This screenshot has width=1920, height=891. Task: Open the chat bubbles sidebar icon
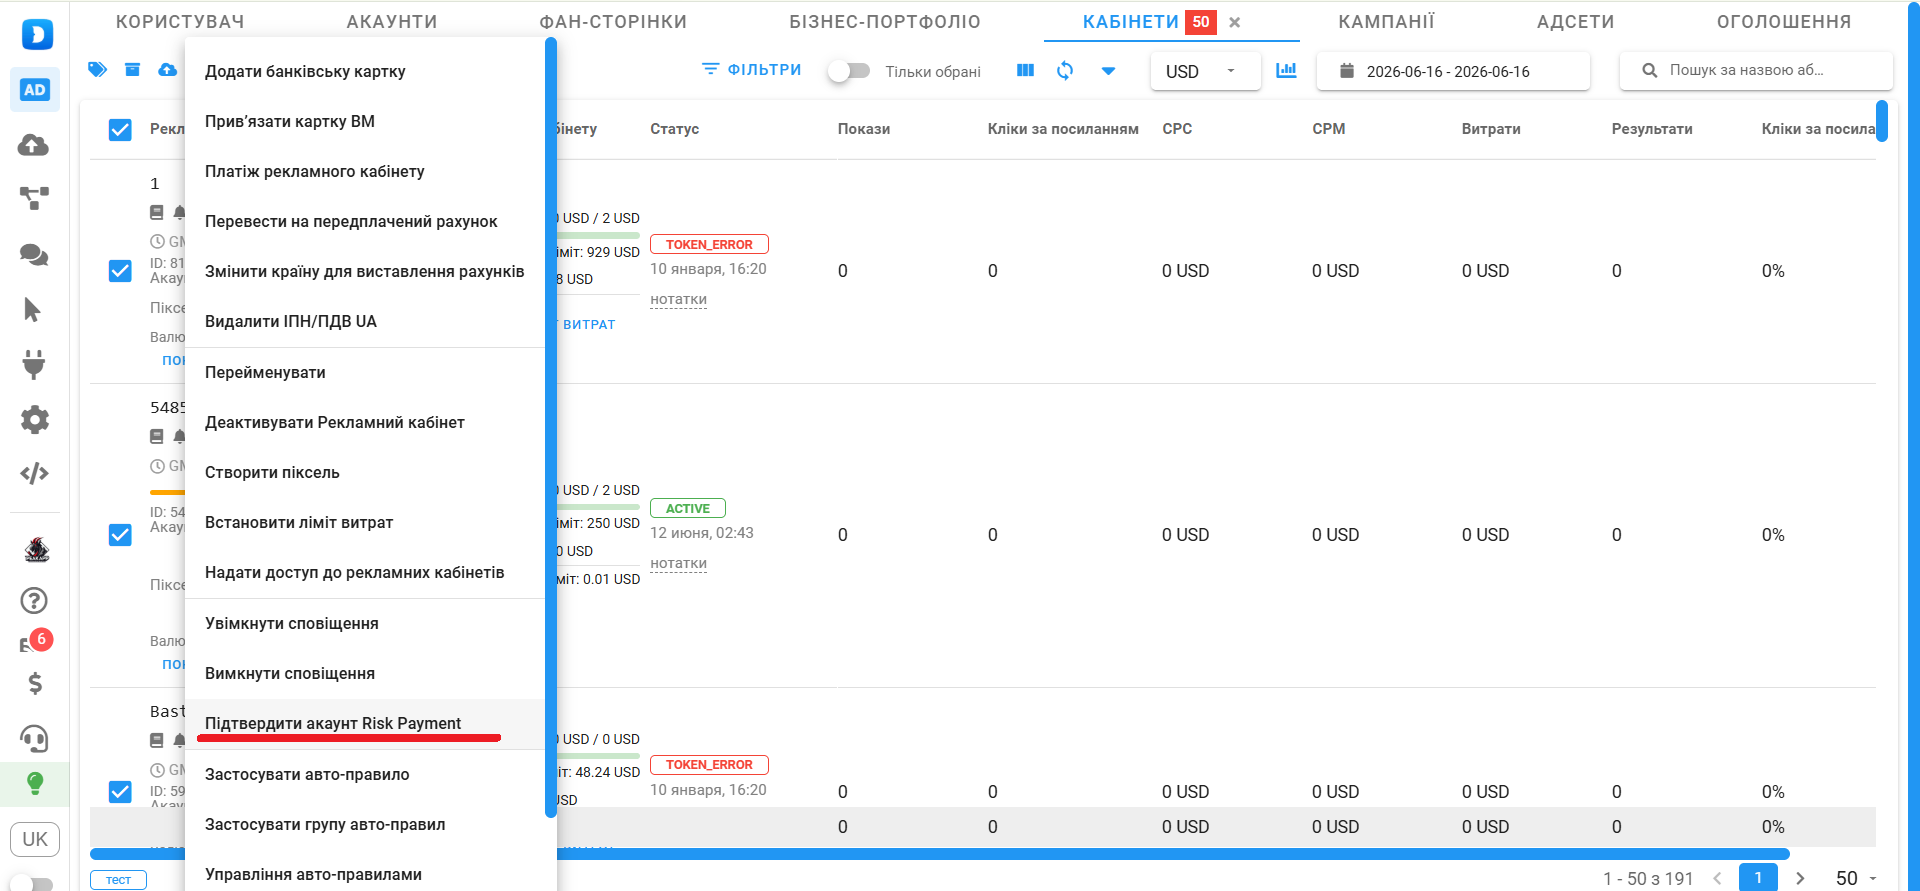[x=34, y=254]
